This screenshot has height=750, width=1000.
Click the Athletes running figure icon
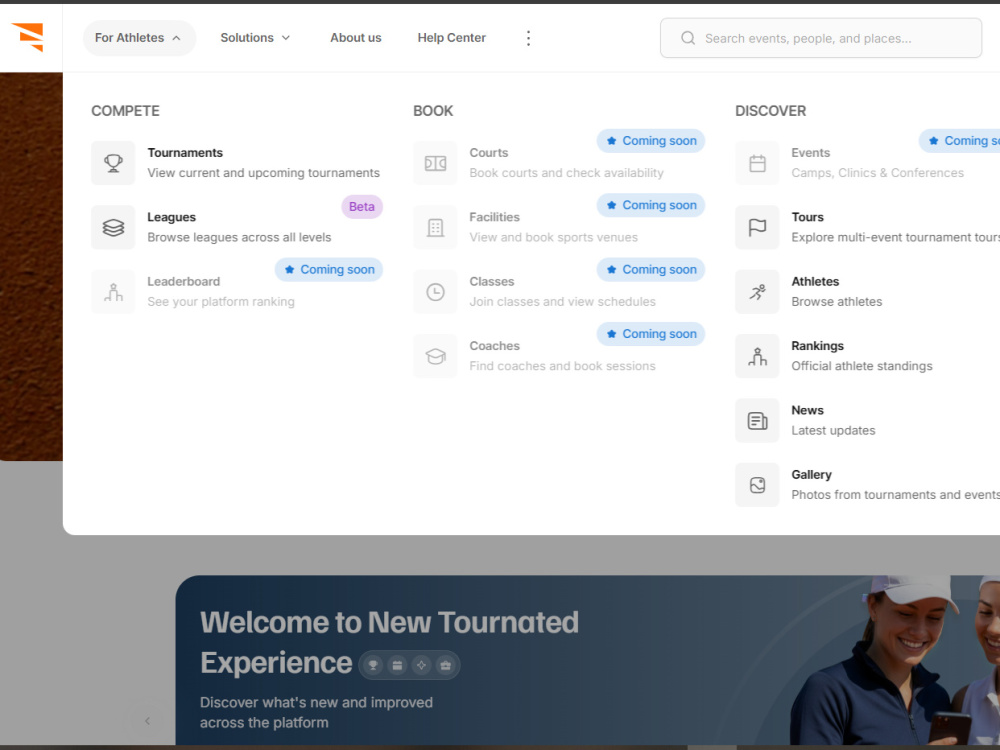pyautogui.click(x=757, y=292)
